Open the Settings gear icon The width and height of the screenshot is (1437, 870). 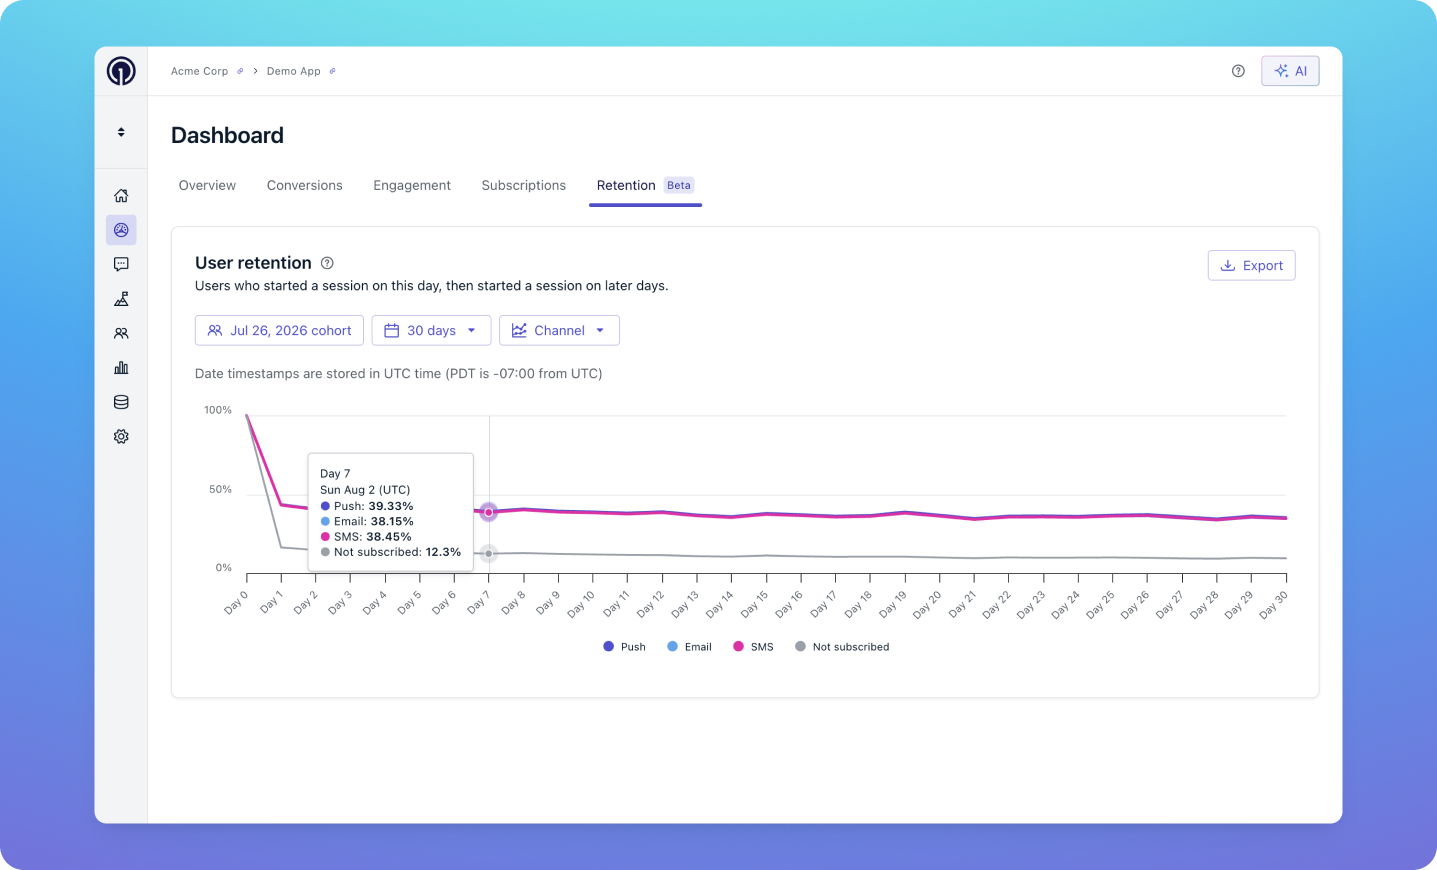click(x=121, y=437)
